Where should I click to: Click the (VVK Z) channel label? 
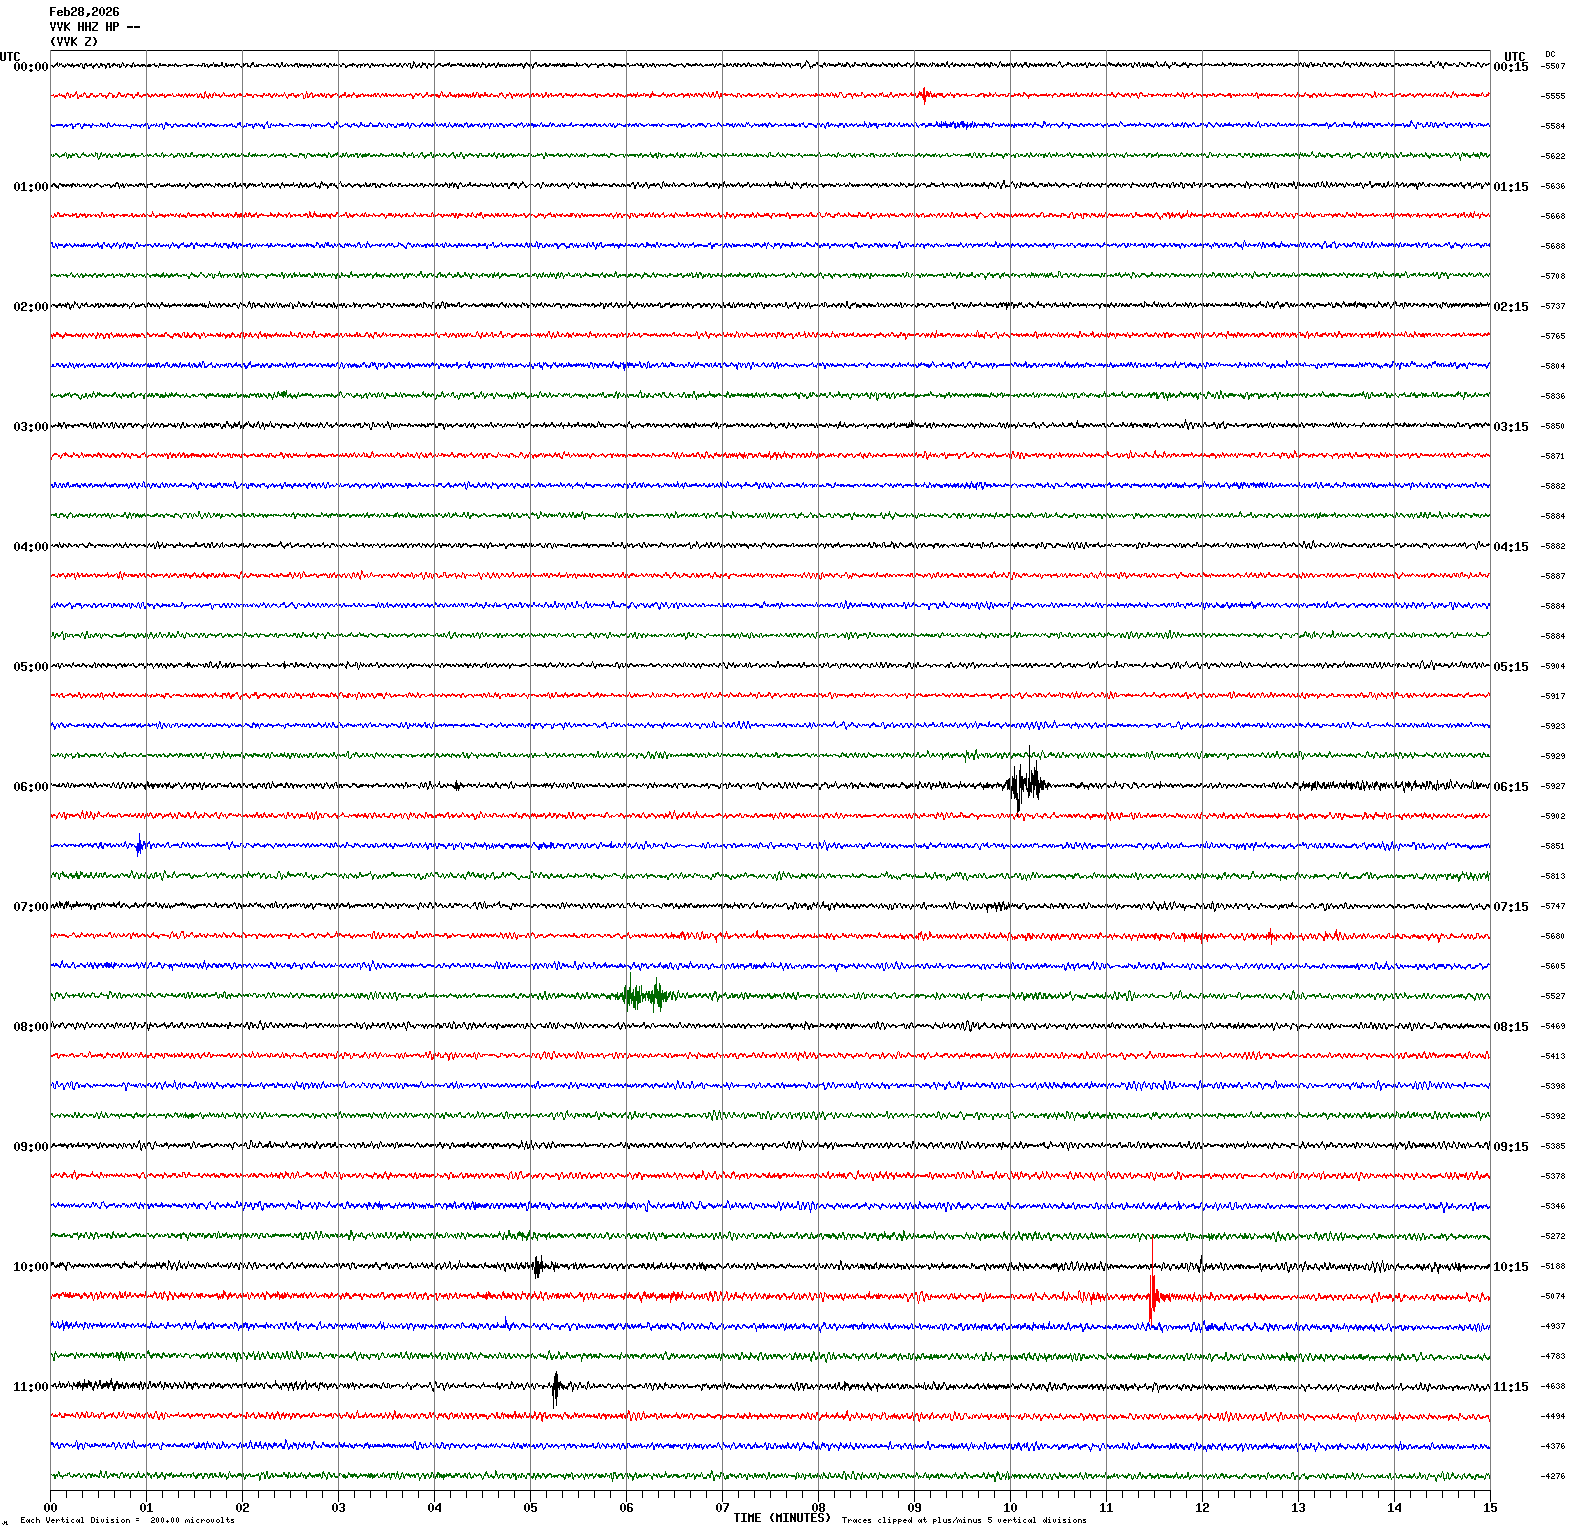(x=74, y=42)
